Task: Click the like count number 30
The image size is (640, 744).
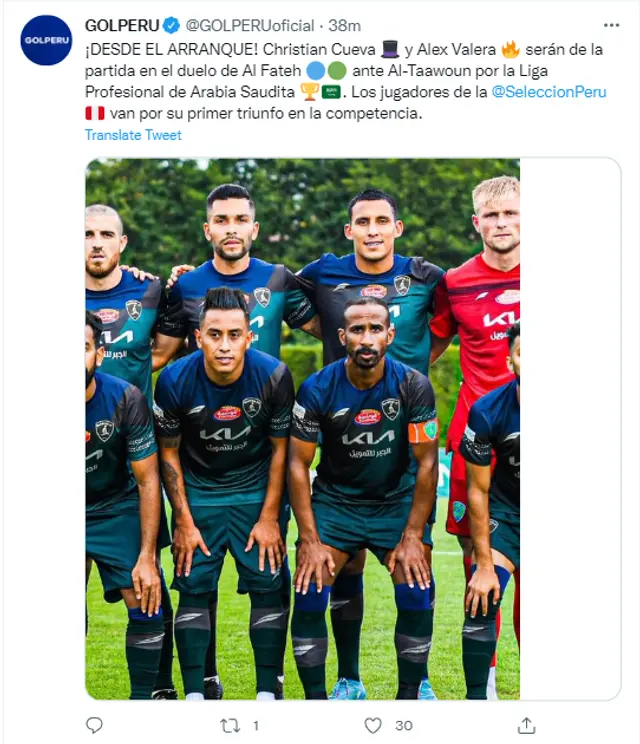Action: click(x=404, y=725)
